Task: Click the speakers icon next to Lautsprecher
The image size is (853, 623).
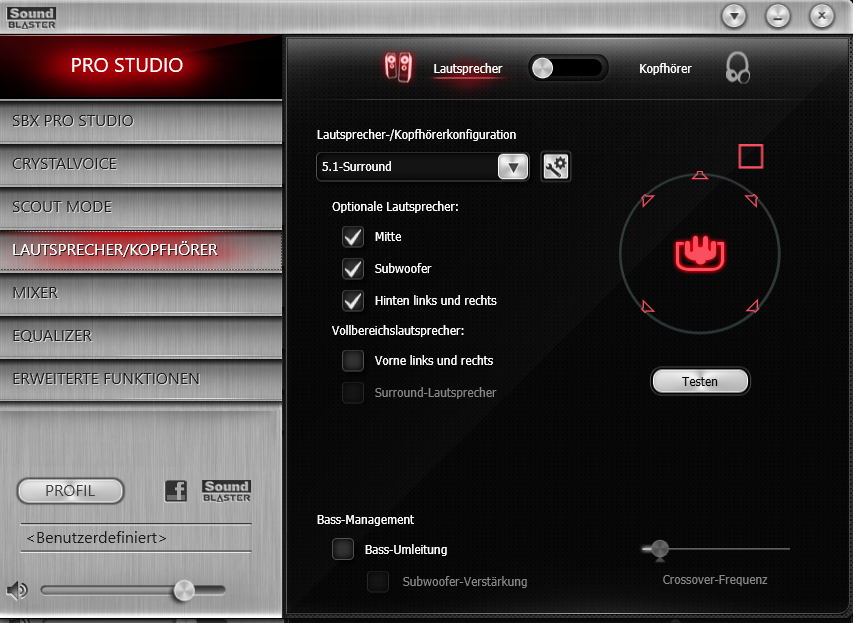Action: coord(398,68)
